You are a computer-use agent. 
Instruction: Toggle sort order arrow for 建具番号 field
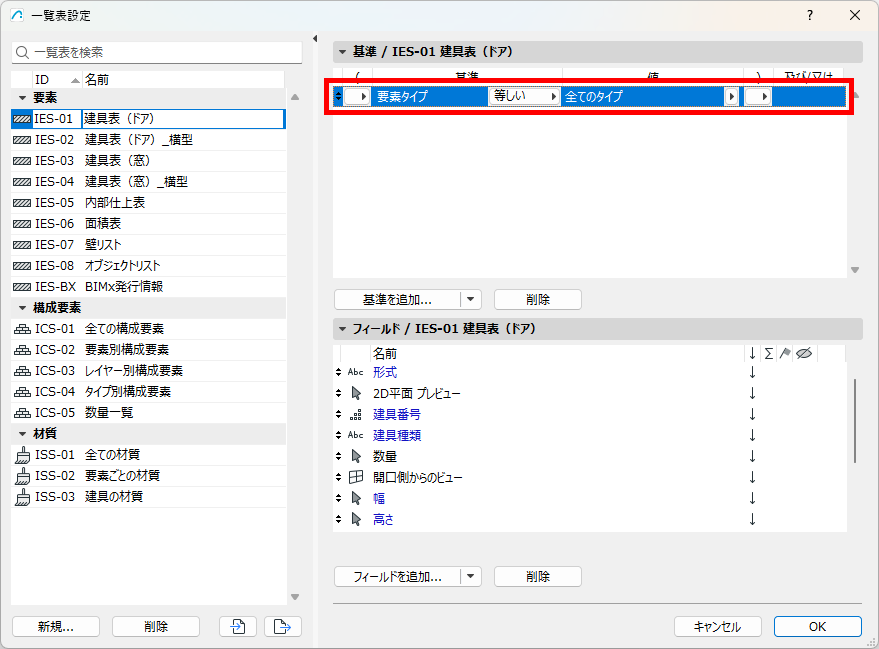752,415
